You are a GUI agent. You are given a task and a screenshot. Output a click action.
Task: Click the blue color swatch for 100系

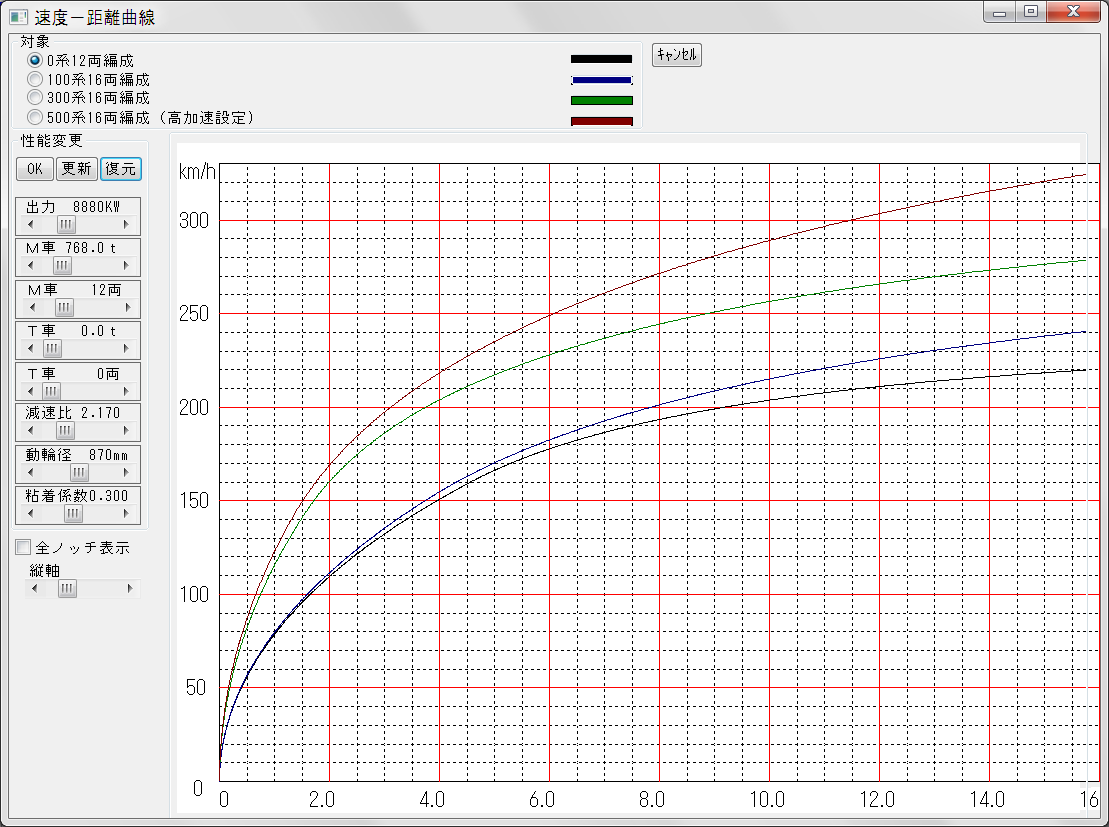(x=601, y=80)
